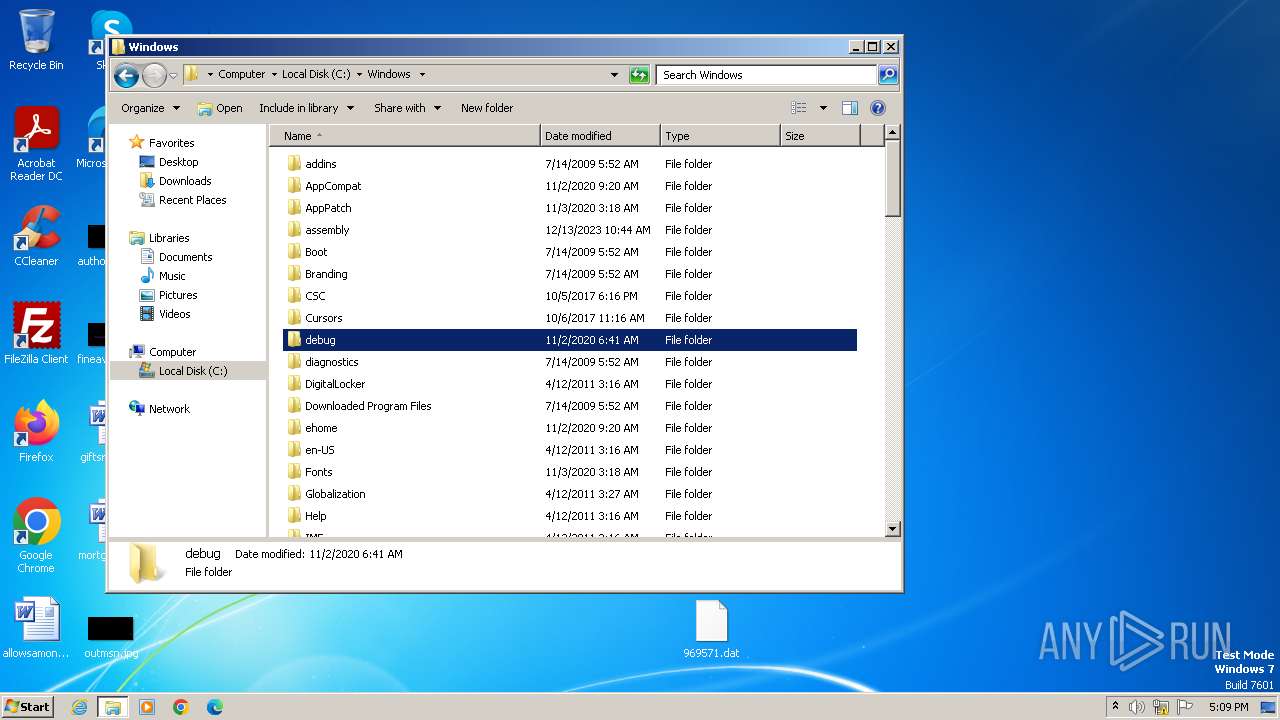This screenshot has width=1280, height=720.
Task: Select the 969571.dat desktop file
Action: [x=711, y=630]
